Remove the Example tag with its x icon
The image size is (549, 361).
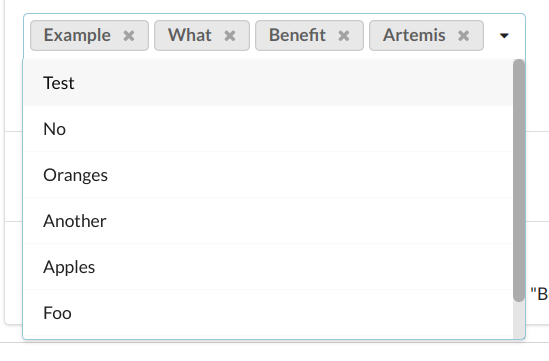click(129, 36)
